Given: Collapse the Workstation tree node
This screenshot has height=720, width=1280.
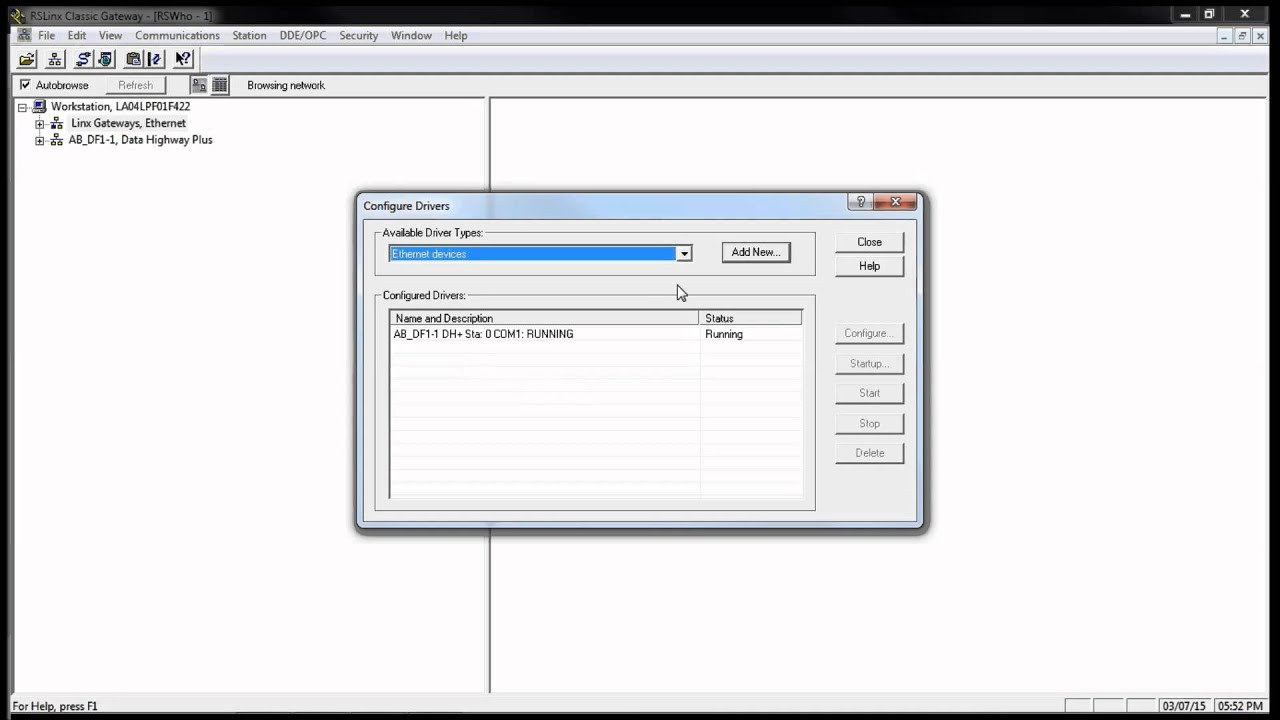Looking at the screenshot, I should [x=22, y=107].
